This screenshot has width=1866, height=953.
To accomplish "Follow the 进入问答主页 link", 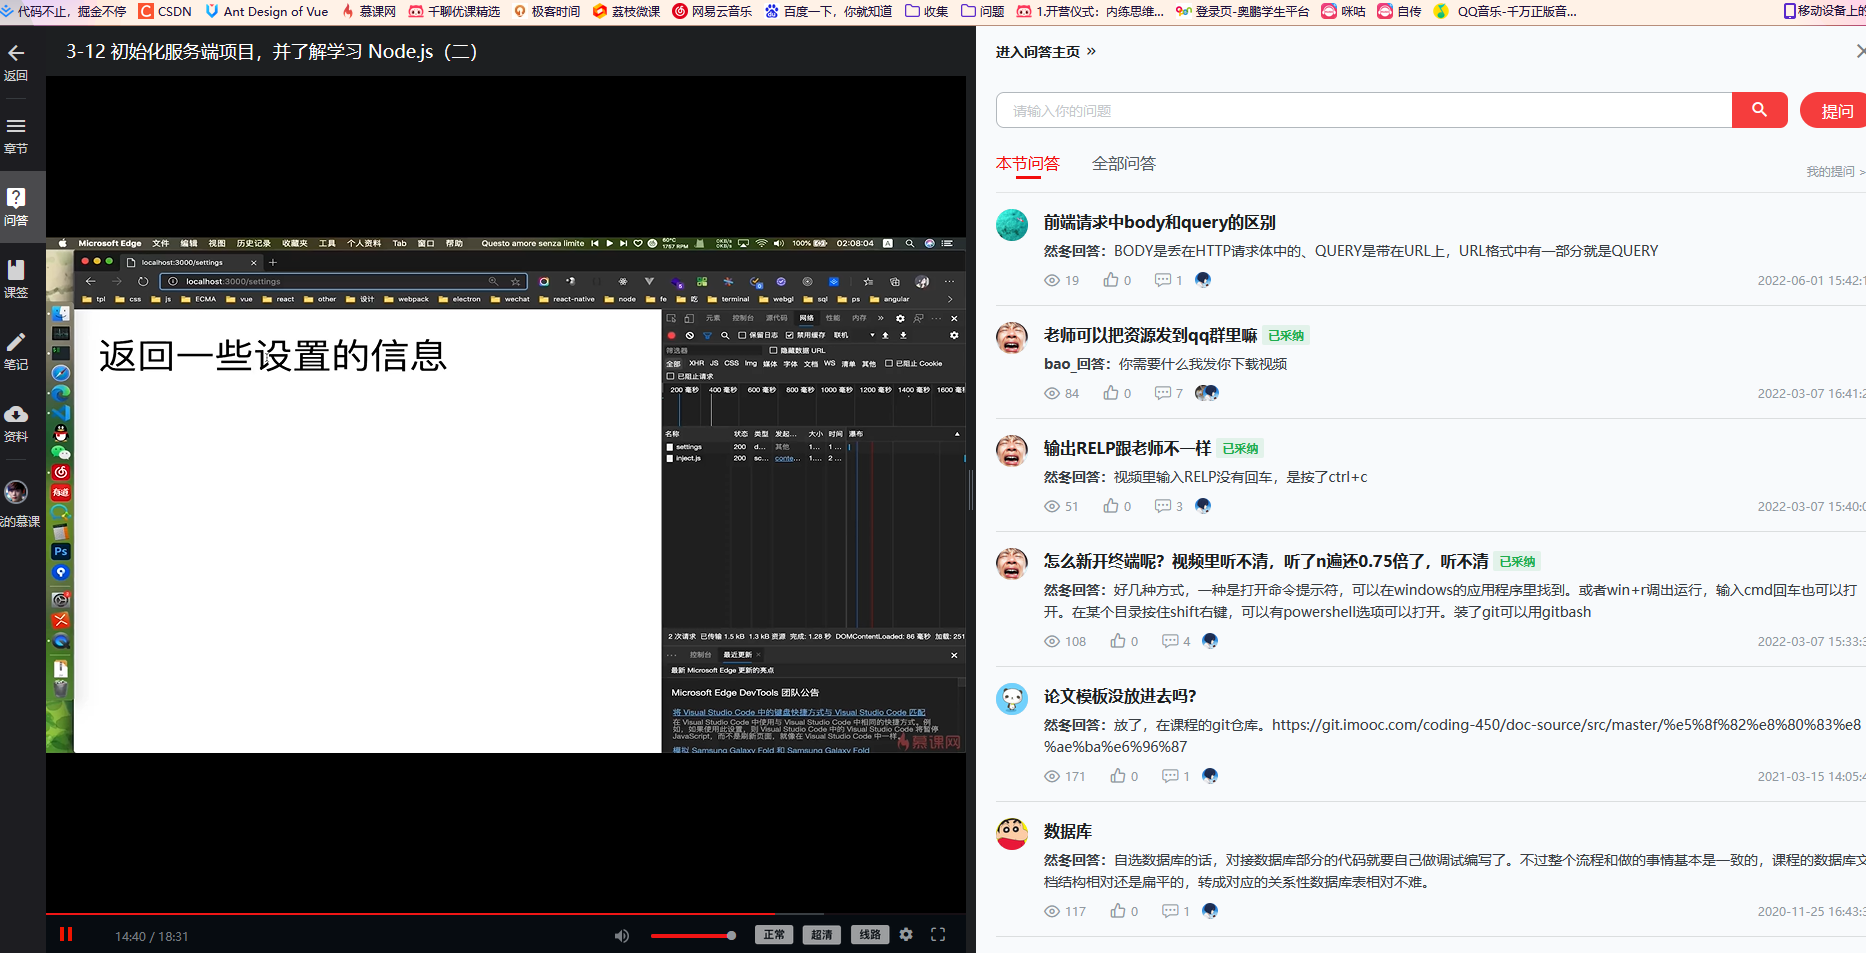I will [1046, 52].
